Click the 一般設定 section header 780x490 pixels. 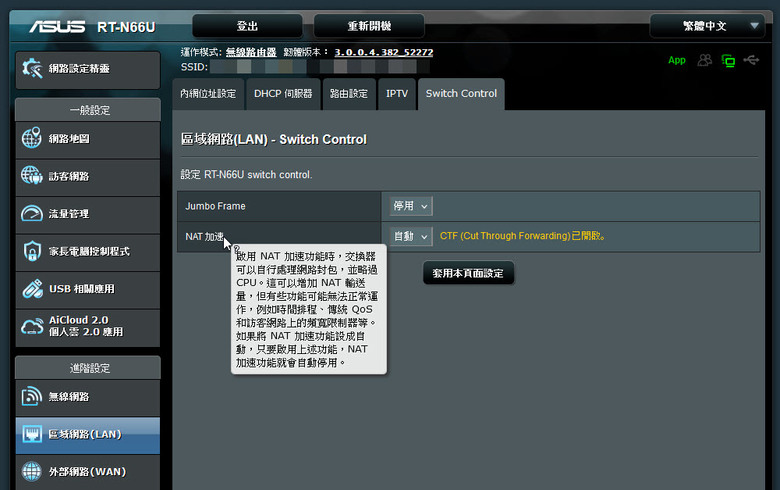(x=88, y=110)
